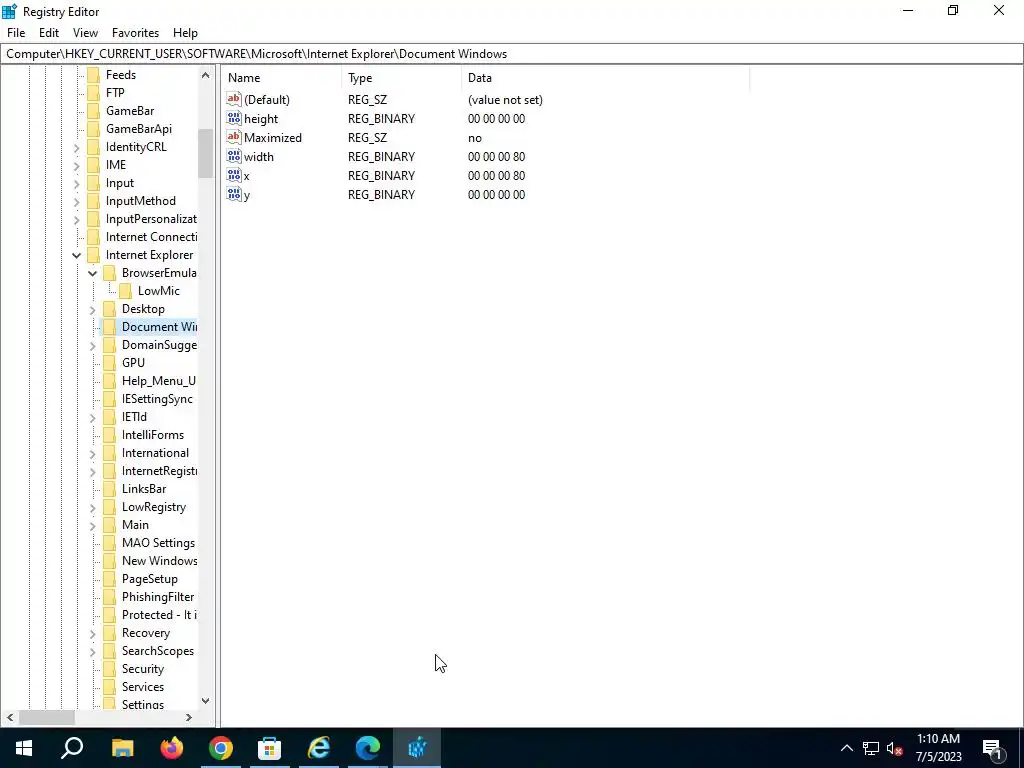Click the LinksBar folder icon
The image size is (1024, 768).
[x=110, y=488]
